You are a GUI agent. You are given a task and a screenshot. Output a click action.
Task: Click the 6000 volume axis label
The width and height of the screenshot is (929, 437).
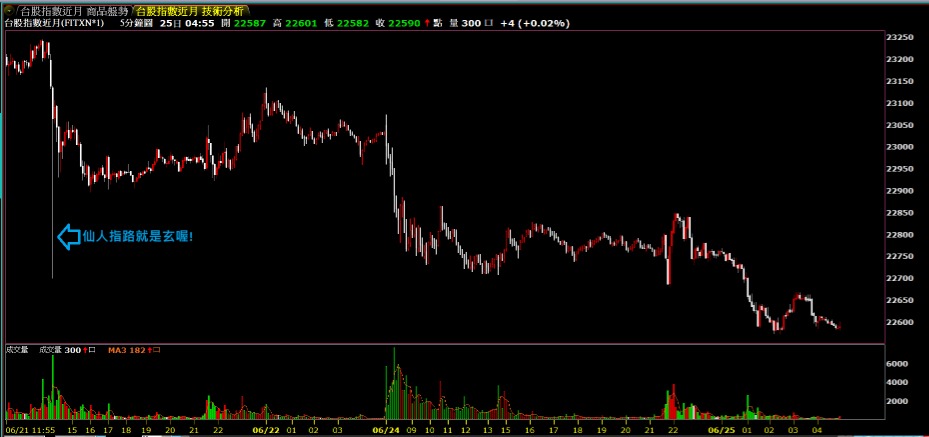pos(896,364)
